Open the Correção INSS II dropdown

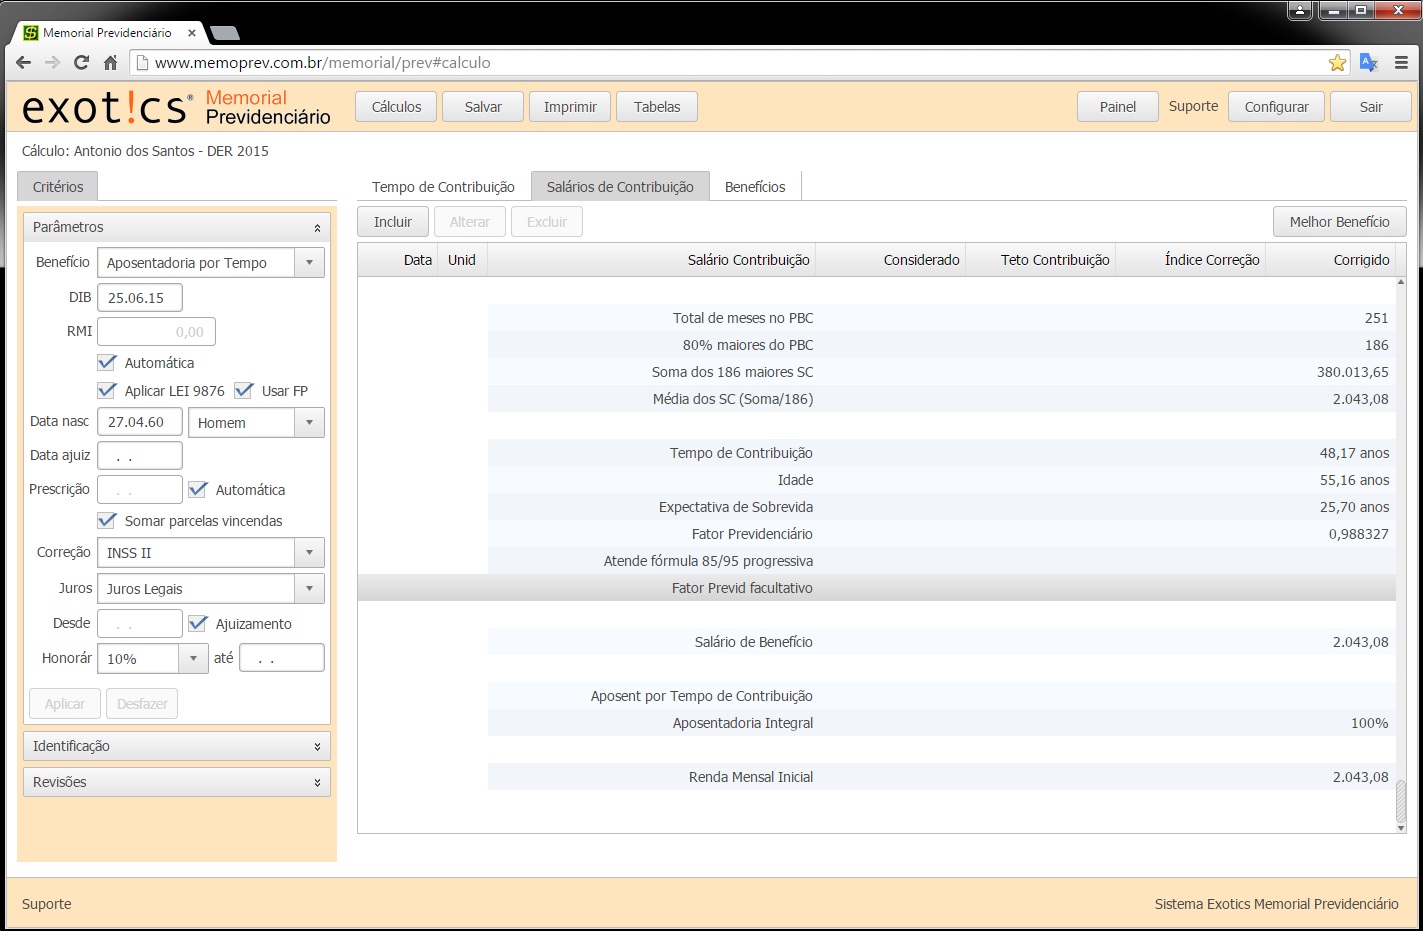coord(309,552)
